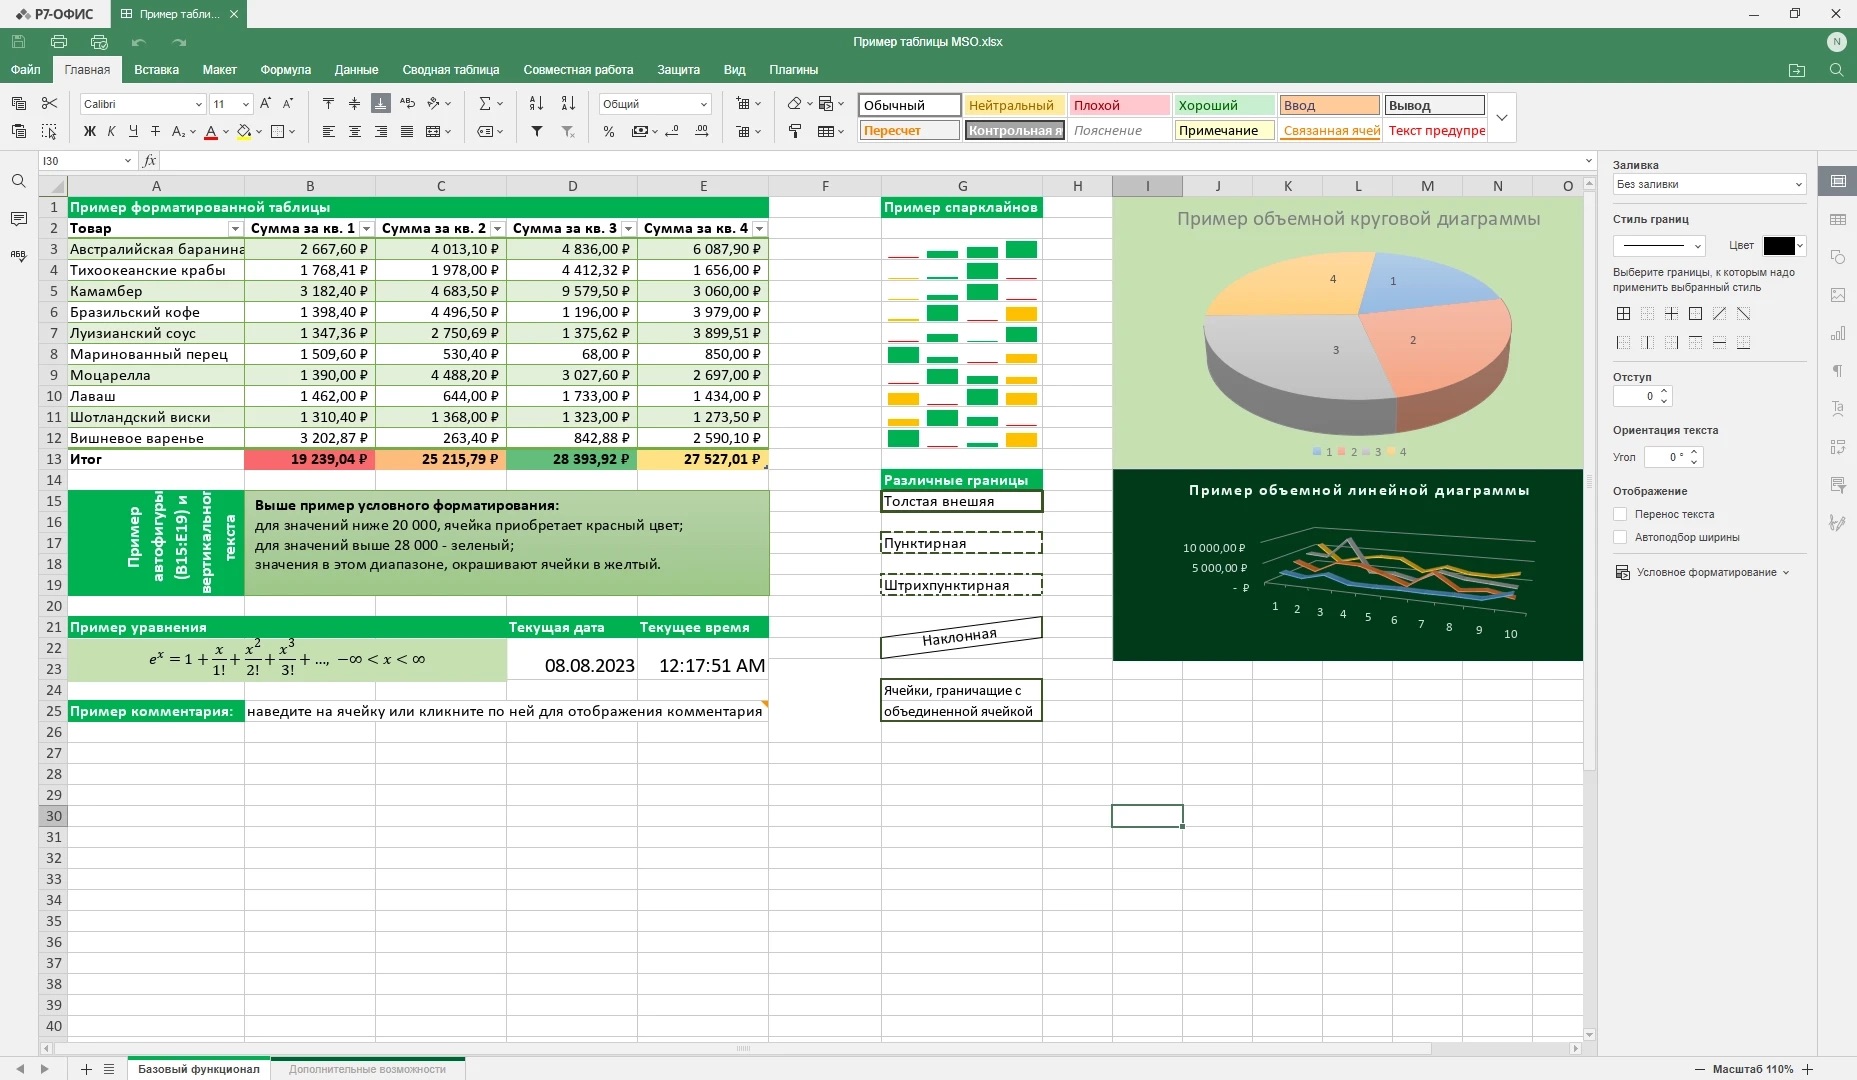Open 'Без заливки' fill dropdown

coord(1709,185)
